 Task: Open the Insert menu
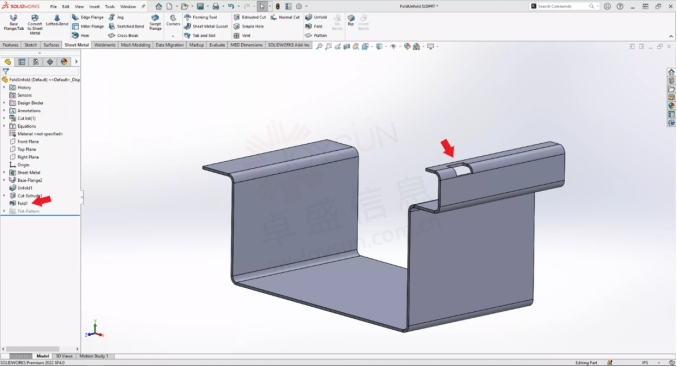tap(94, 6)
